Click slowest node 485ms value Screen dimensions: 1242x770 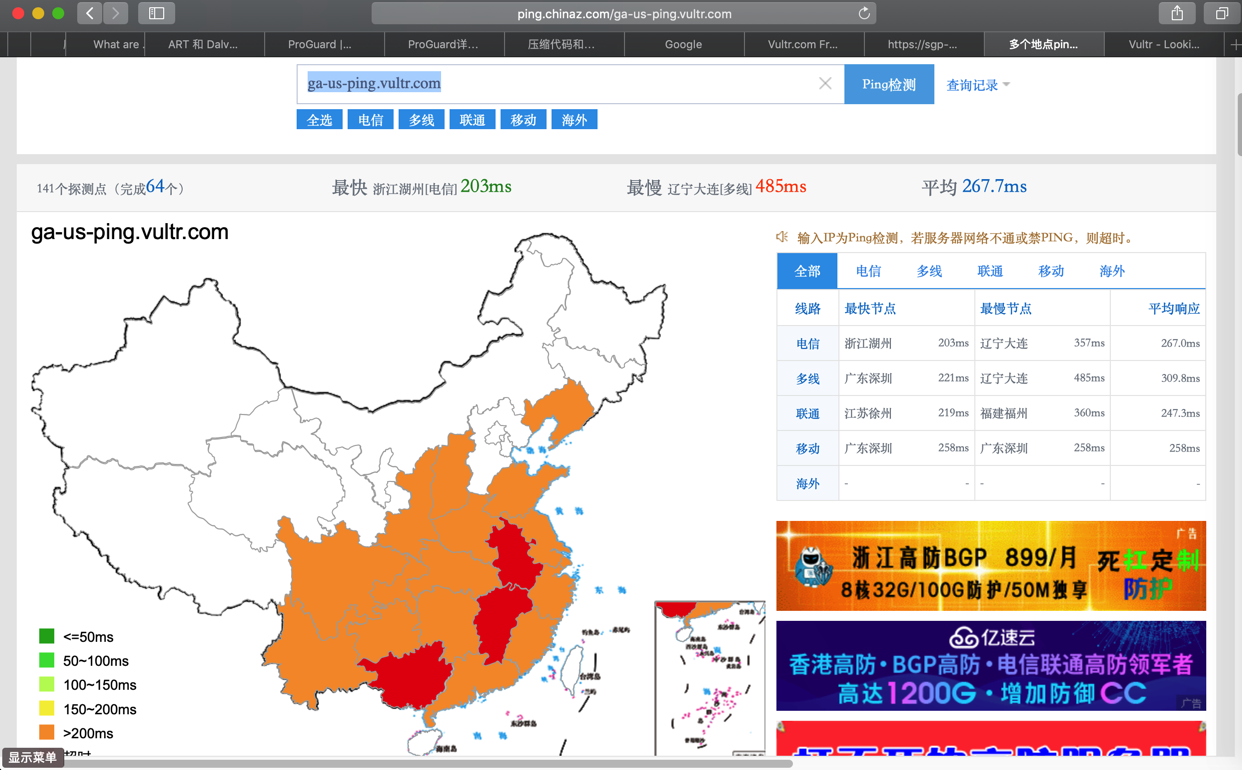[781, 186]
